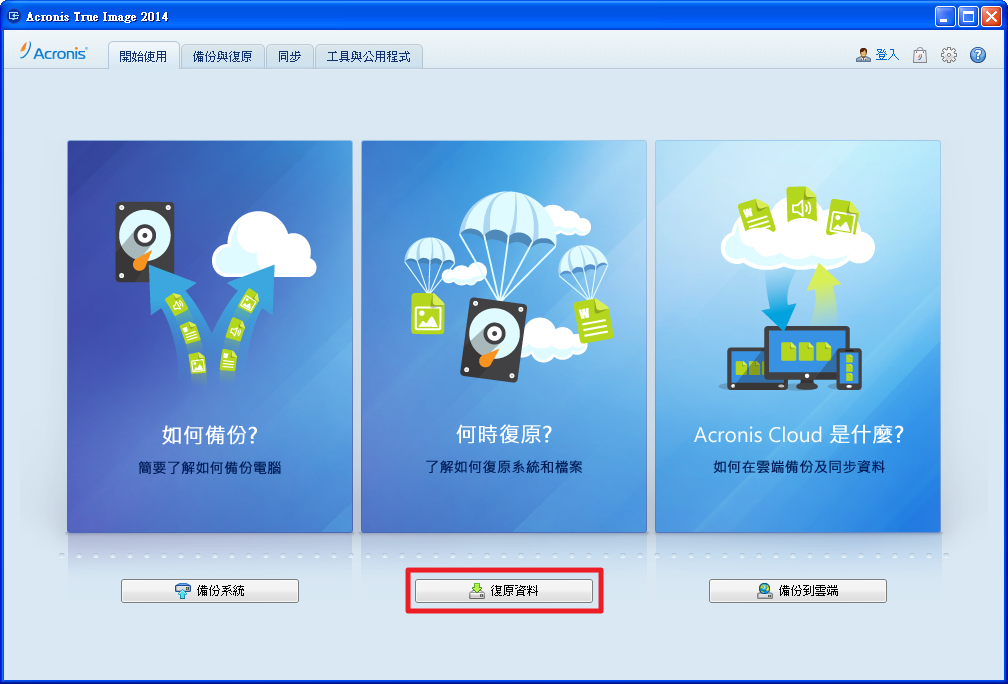Go to the 工具與公用程式 tab

tap(369, 57)
